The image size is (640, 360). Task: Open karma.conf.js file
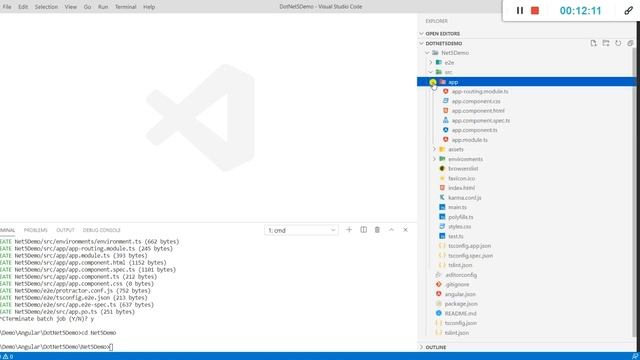(464, 198)
